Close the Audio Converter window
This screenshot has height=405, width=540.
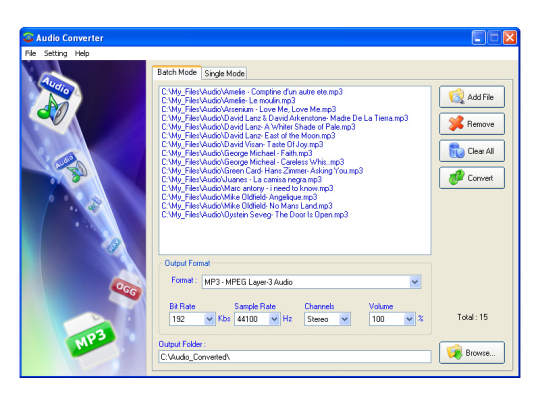[x=510, y=38]
